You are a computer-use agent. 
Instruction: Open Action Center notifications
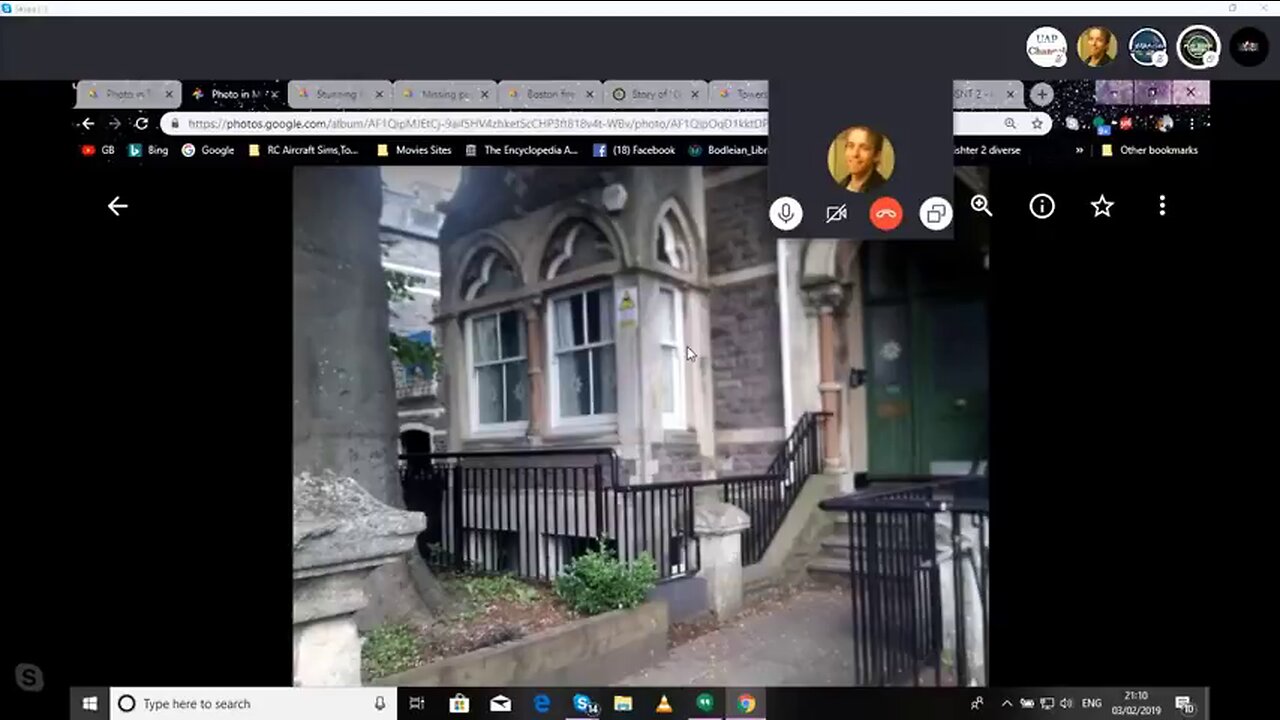pos(1183,704)
